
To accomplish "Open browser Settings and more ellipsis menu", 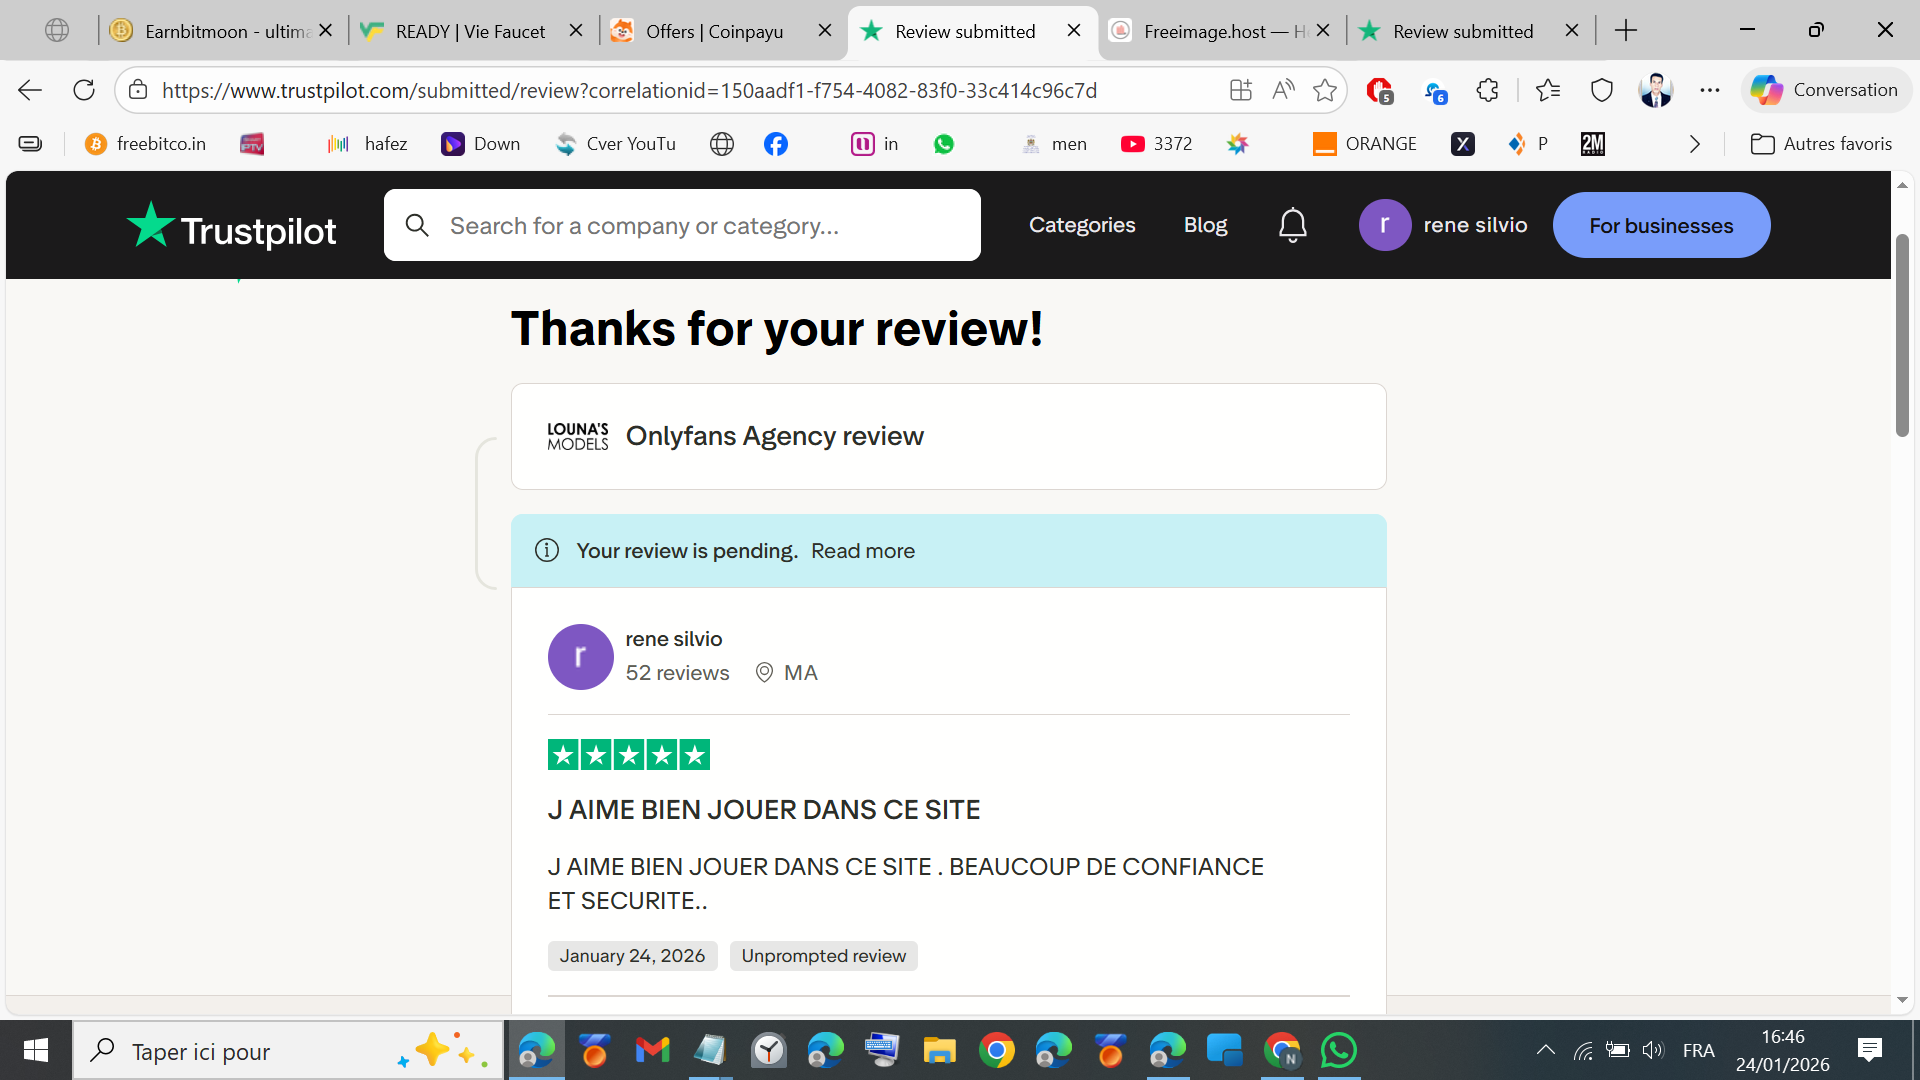I will click(x=1709, y=90).
